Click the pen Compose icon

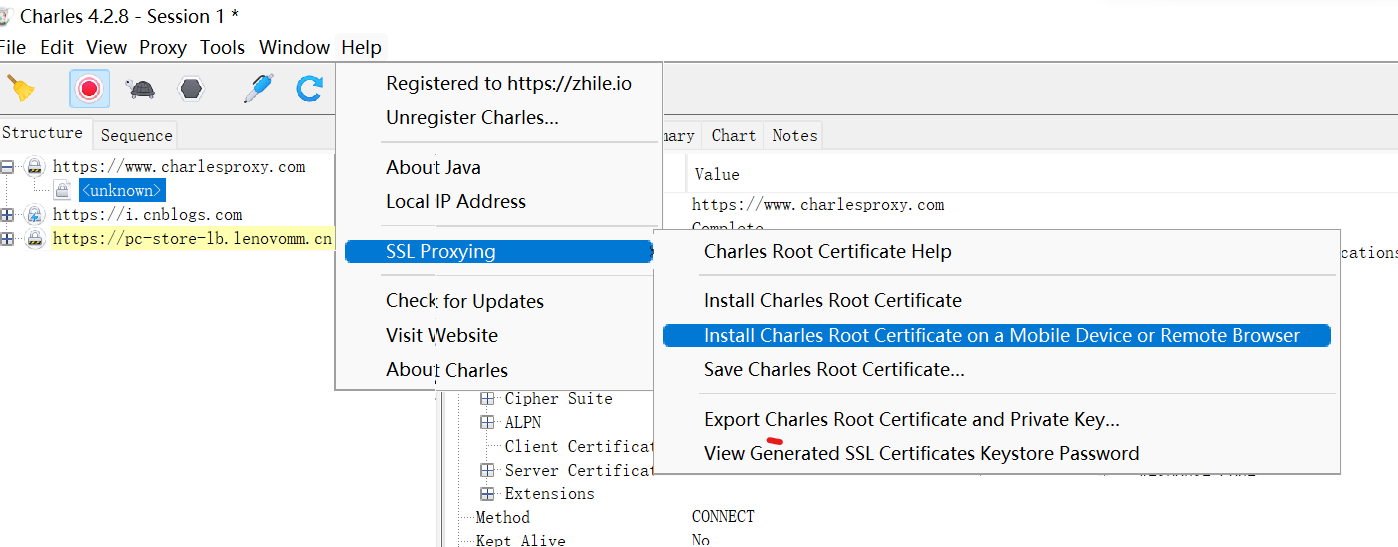point(258,89)
